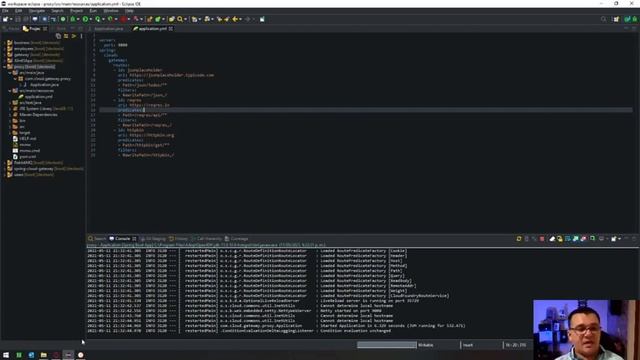Click the progress bar in the status bar

tap(387, 345)
